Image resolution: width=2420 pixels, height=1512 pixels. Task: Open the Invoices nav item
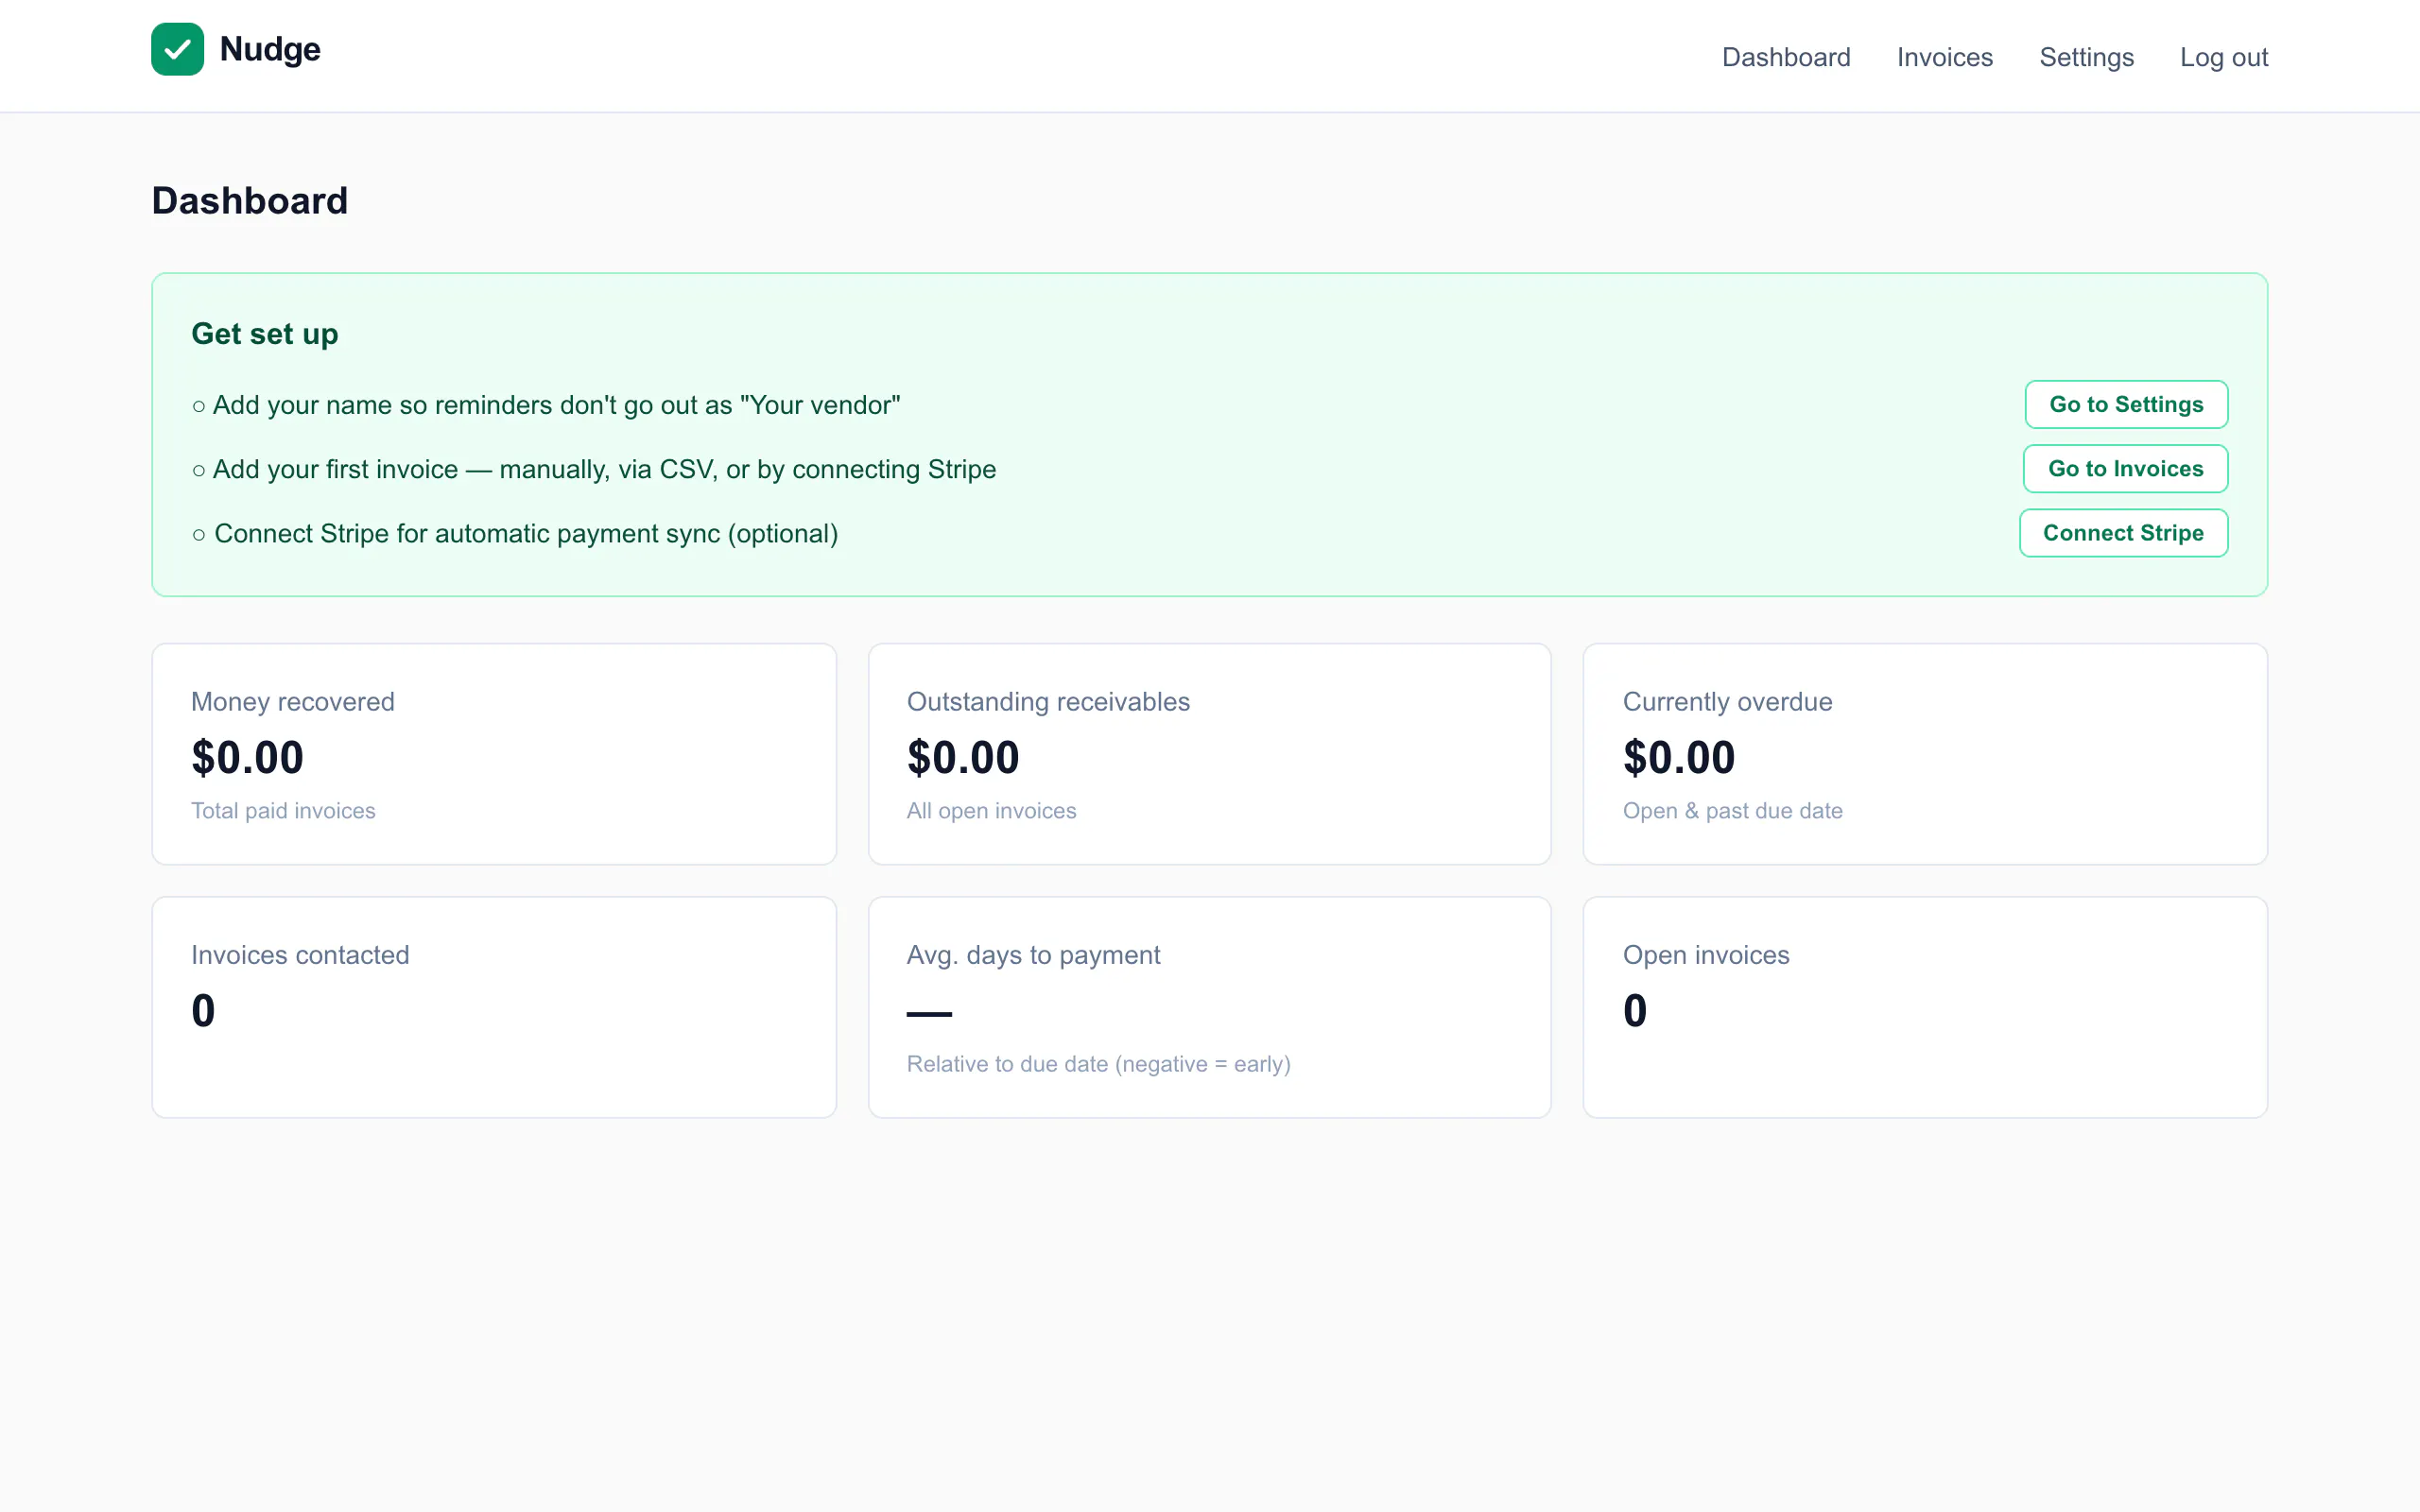pos(1945,57)
